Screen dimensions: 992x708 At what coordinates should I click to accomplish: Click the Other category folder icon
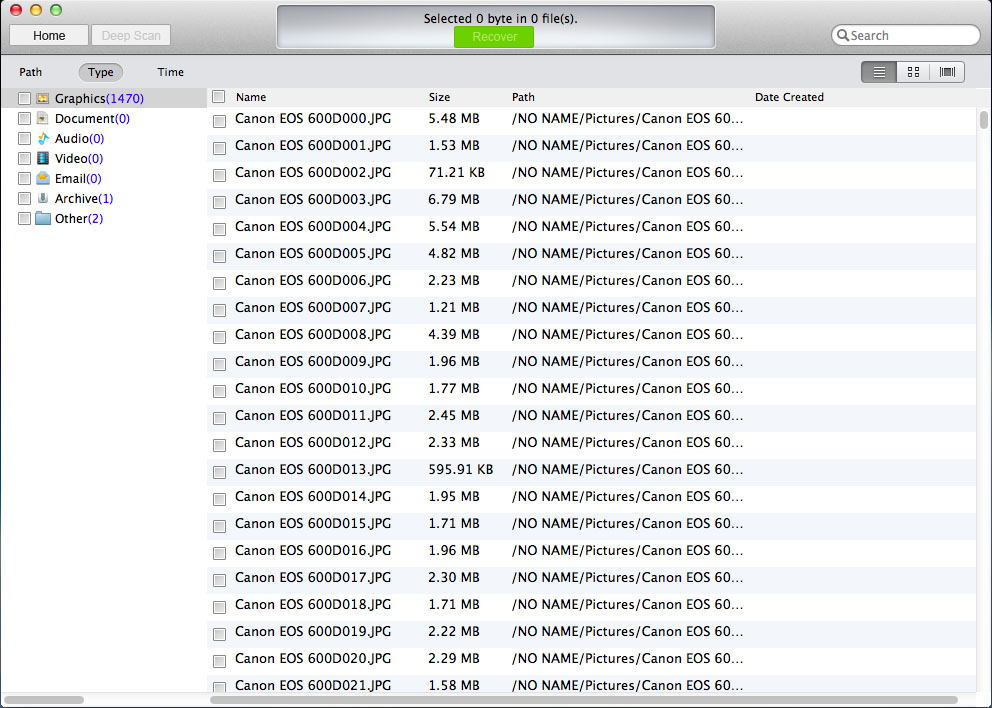tap(42, 219)
